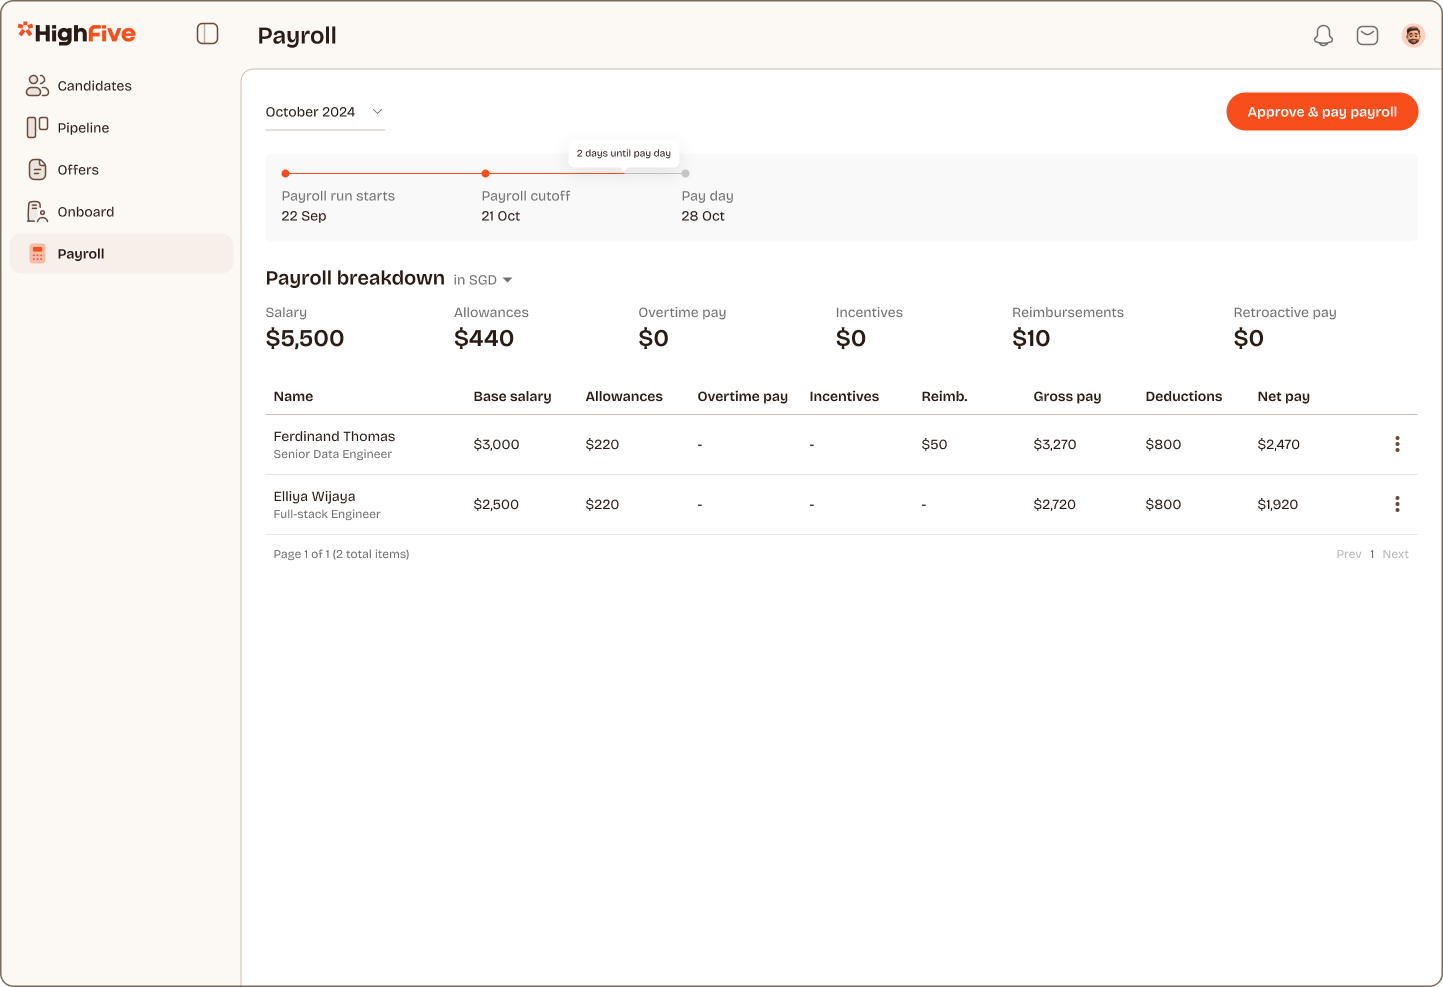This screenshot has width=1443, height=987.
Task: Change currency using the SGD dropdown
Action: tap(483, 279)
